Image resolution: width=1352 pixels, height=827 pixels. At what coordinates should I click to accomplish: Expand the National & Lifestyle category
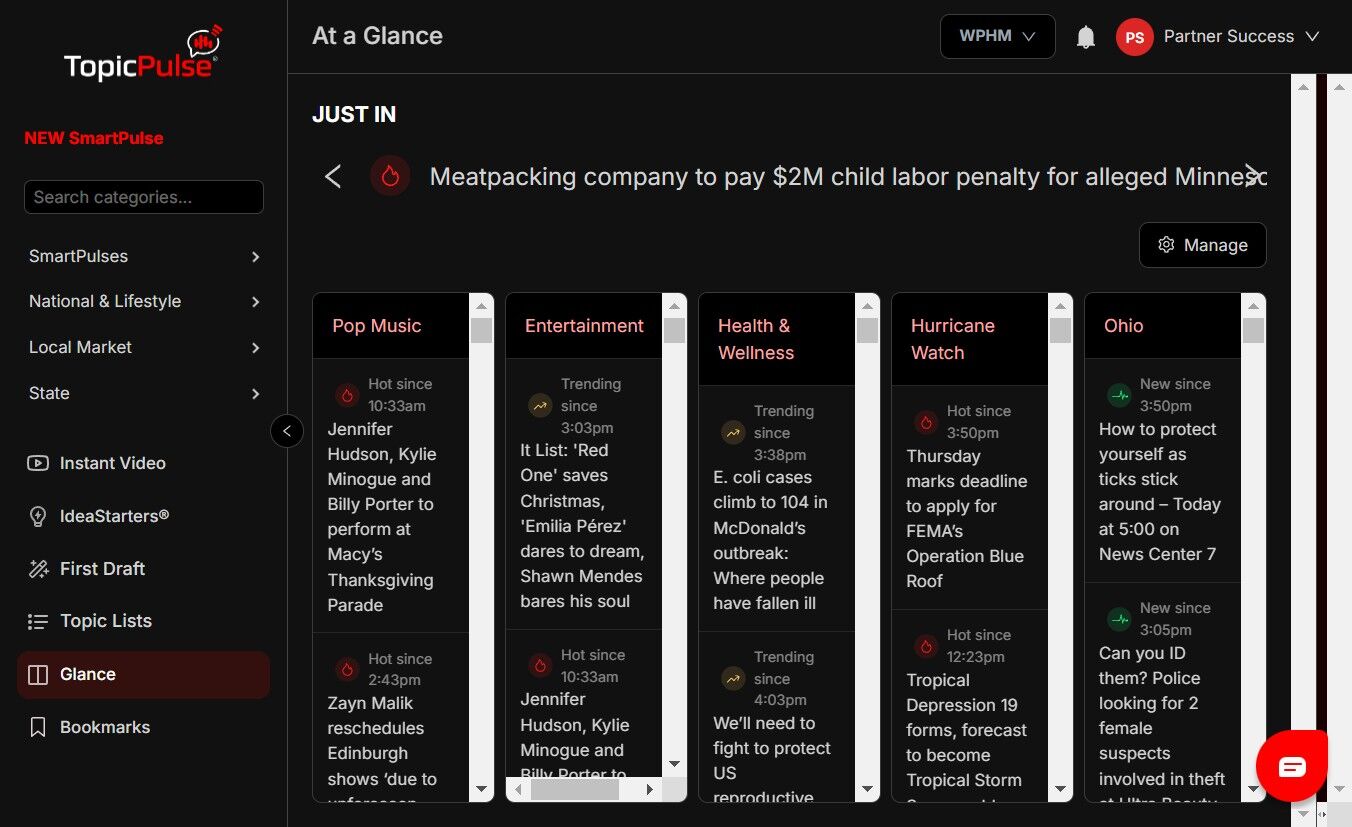[x=144, y=301]
